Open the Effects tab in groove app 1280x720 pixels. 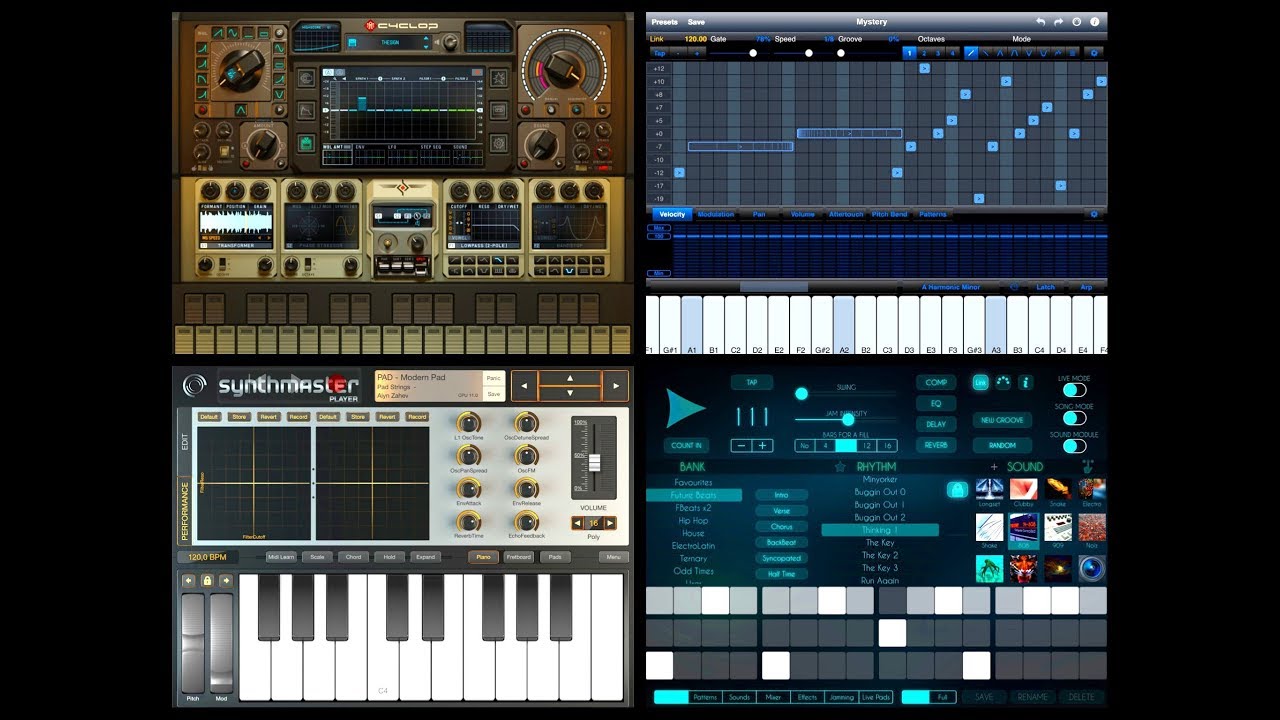(808, 697)
